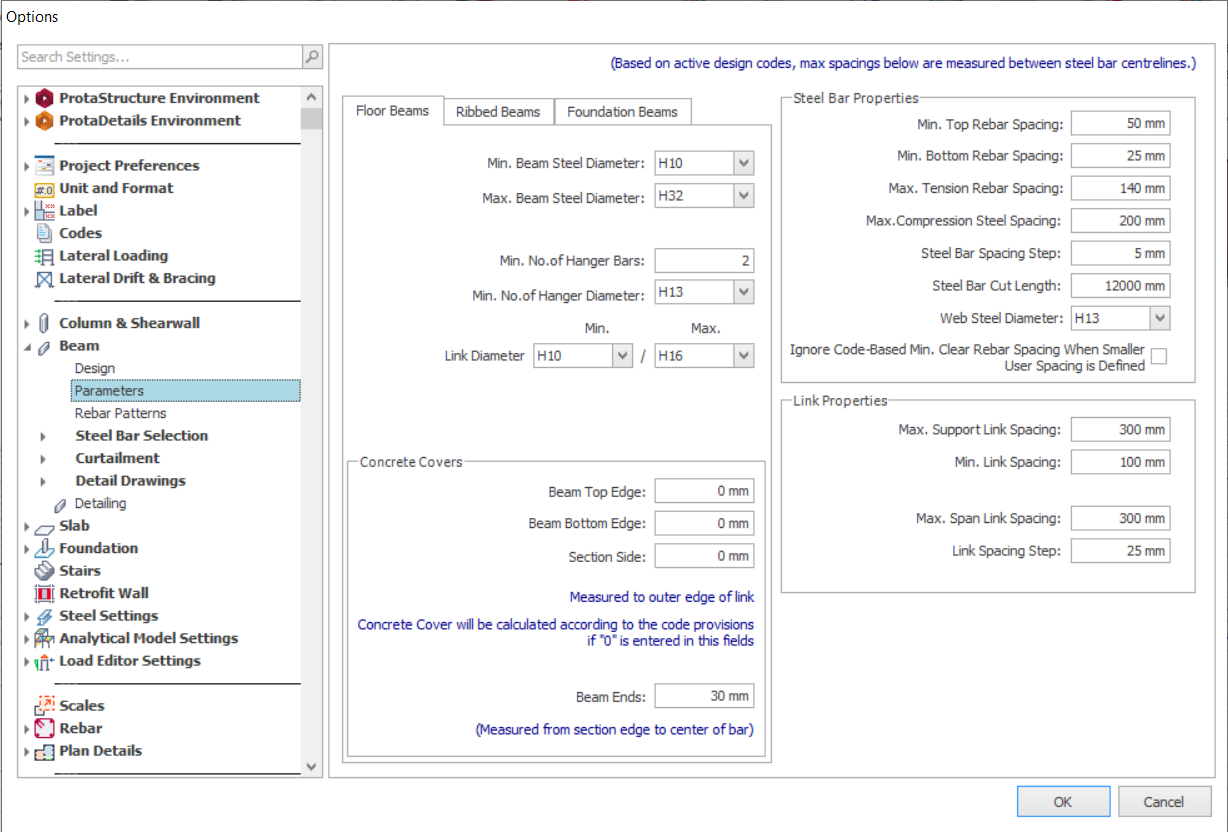Image resolution: width=1228 pixels, height=832 pixels.
Task: Click the Codes document icon
Action: (44, 233)
